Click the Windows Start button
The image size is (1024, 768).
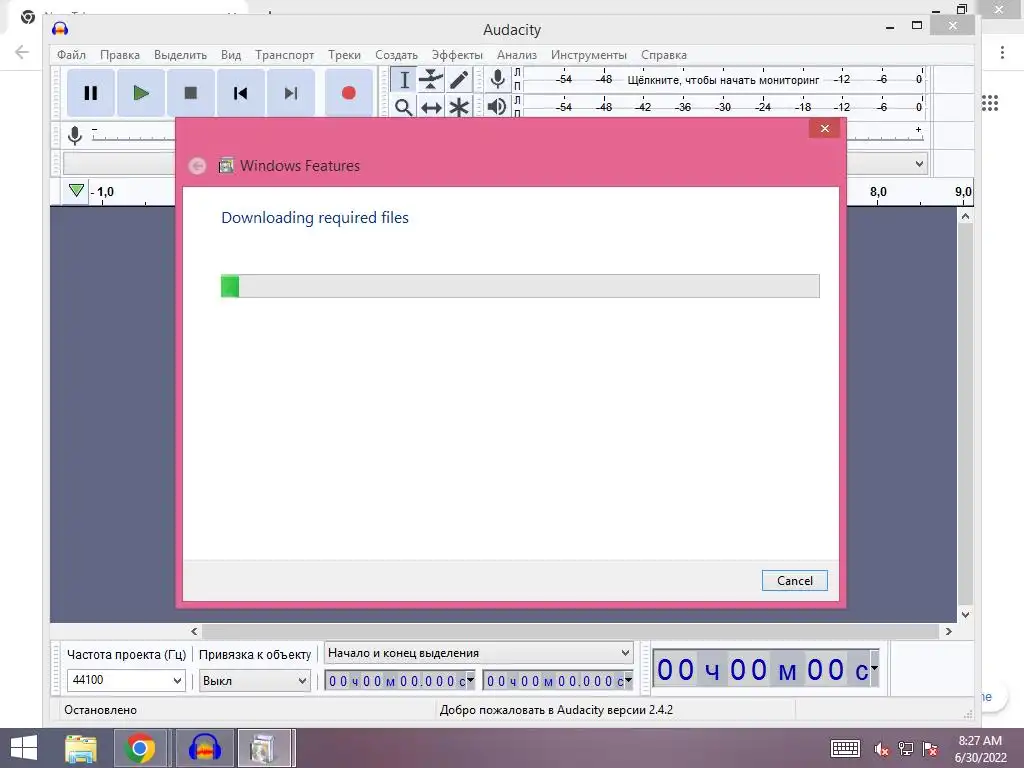24,748
